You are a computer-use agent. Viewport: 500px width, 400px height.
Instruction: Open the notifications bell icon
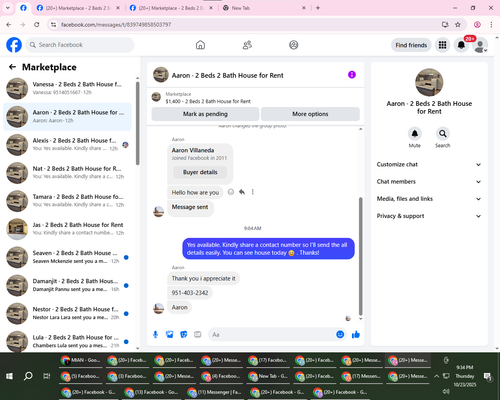coord(461,45)
